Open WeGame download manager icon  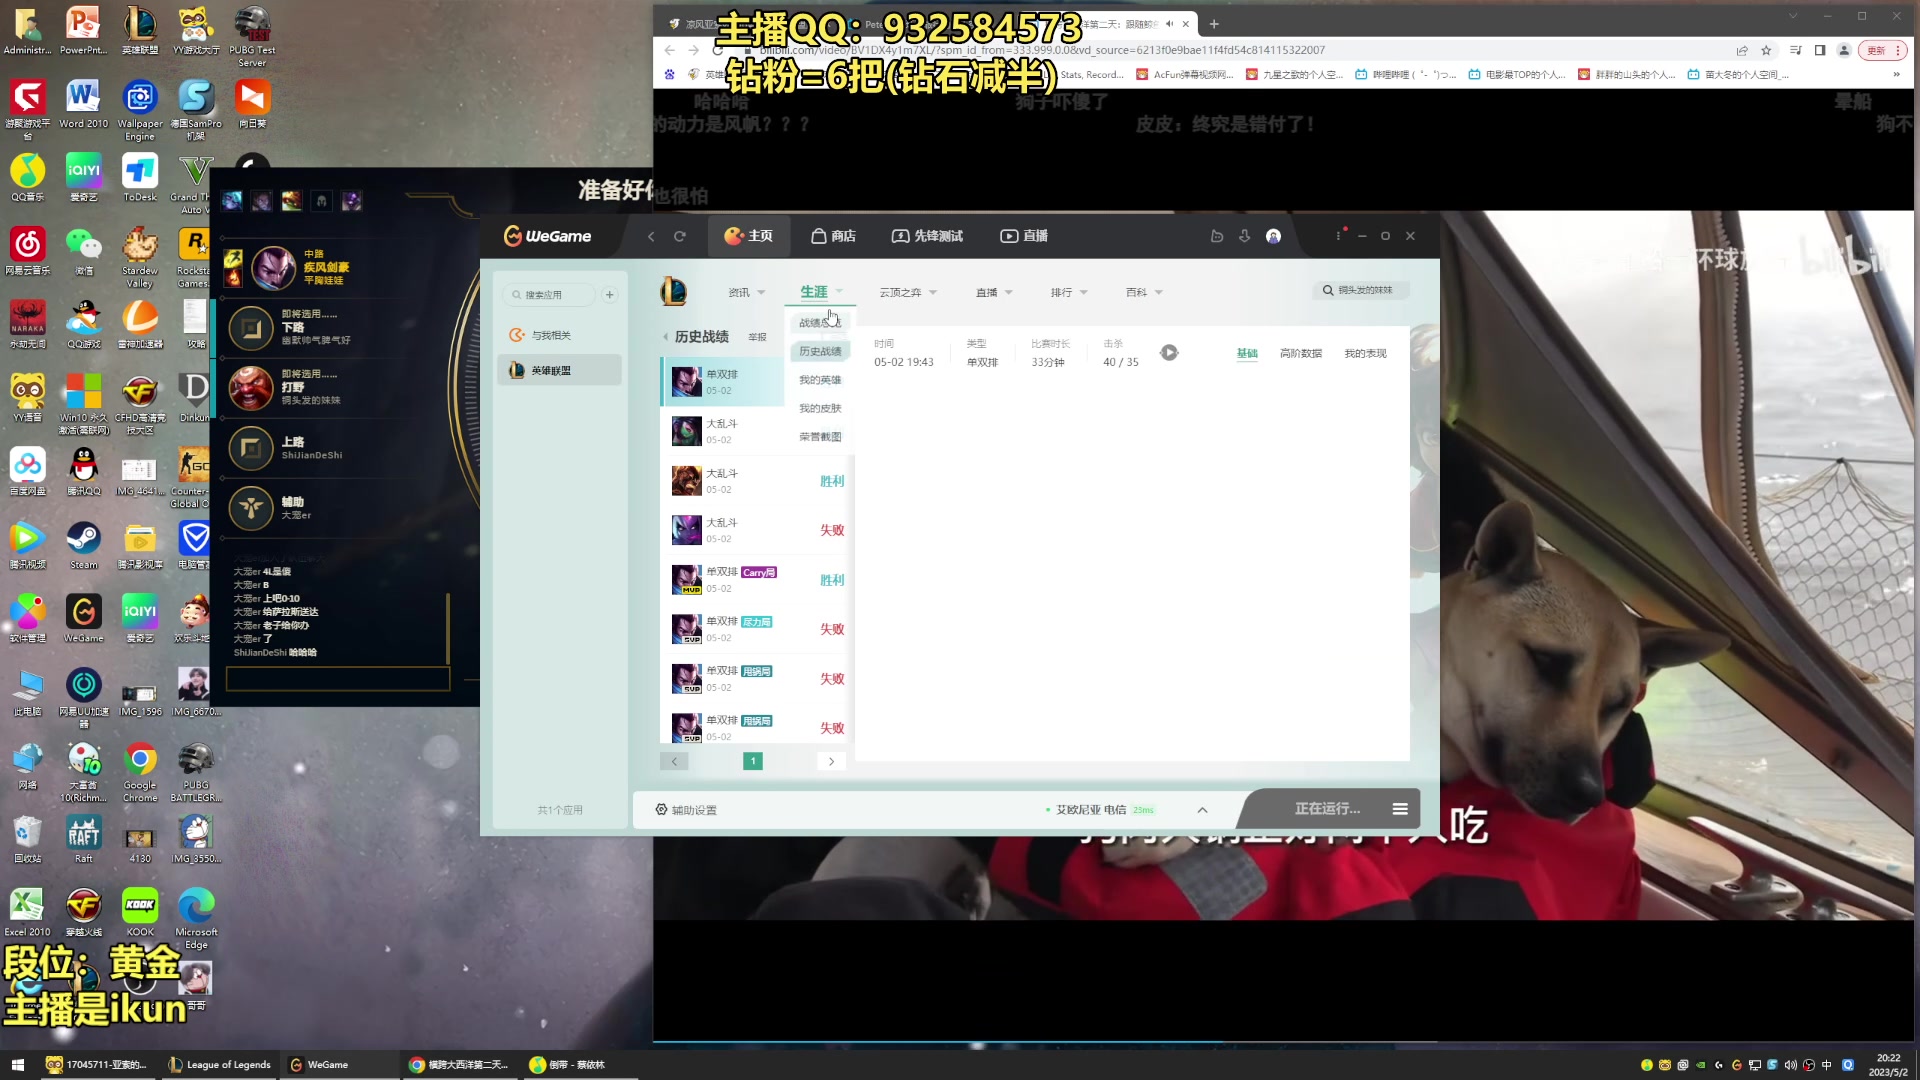tap(1245, 237)
